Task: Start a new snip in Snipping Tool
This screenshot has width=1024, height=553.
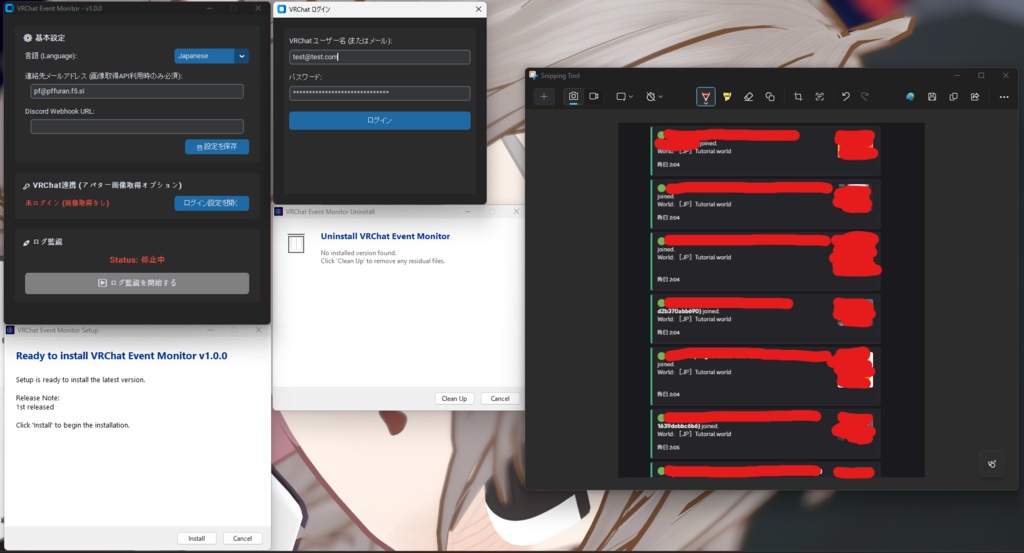Action: click(543, 97)
